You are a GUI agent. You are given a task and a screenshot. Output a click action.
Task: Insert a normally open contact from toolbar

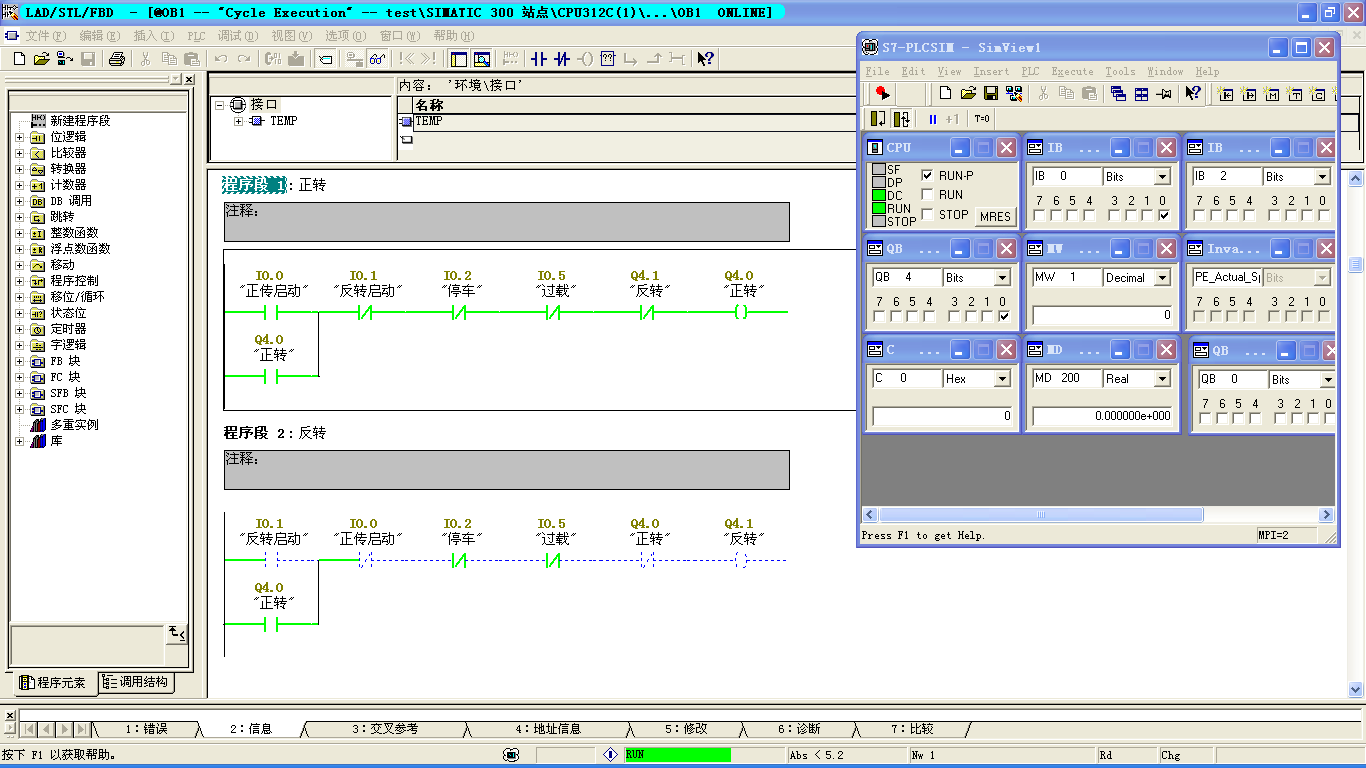539,59
